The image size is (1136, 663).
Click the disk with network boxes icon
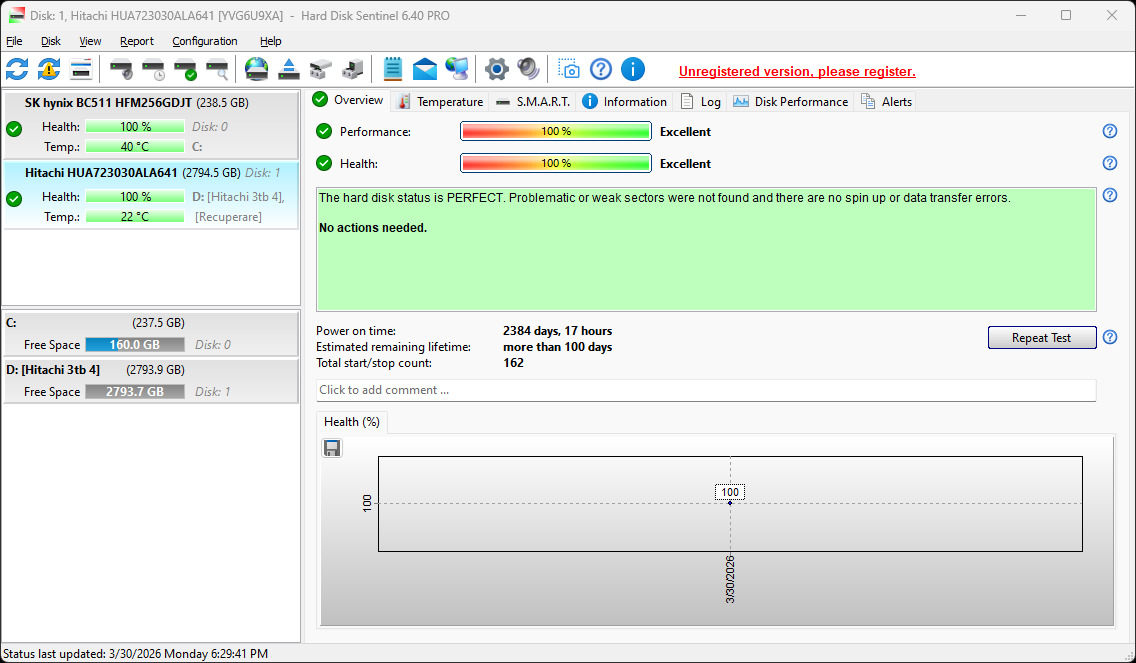point(321,70)
